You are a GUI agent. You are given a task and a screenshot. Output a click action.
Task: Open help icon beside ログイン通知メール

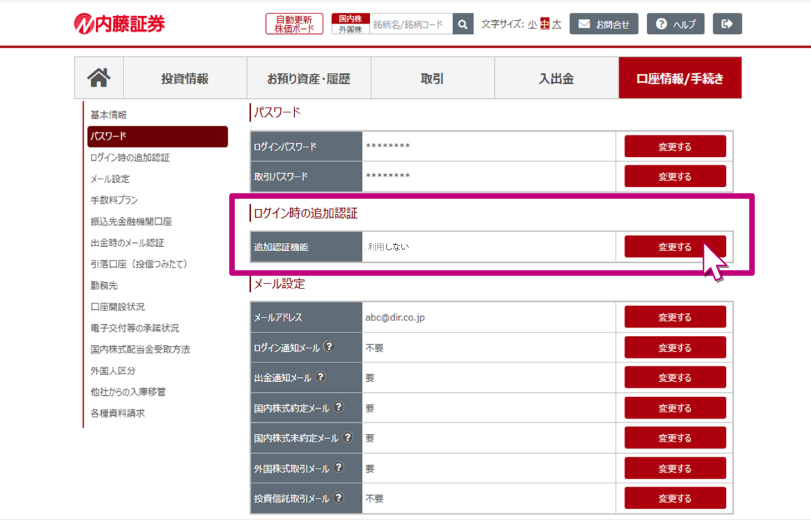(328, 347)
